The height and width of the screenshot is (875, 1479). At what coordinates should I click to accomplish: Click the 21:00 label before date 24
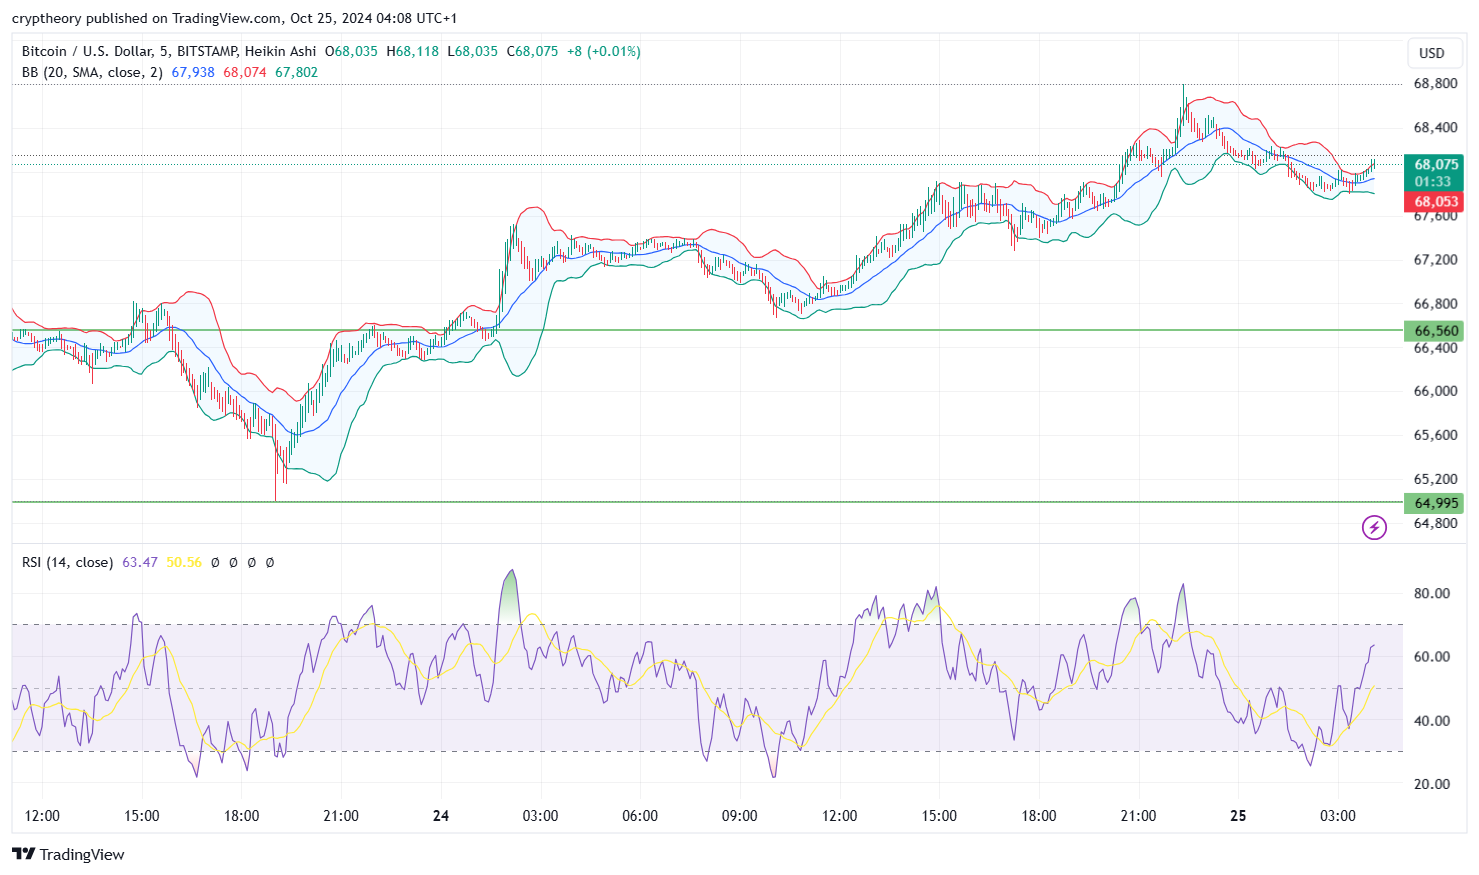341,816
